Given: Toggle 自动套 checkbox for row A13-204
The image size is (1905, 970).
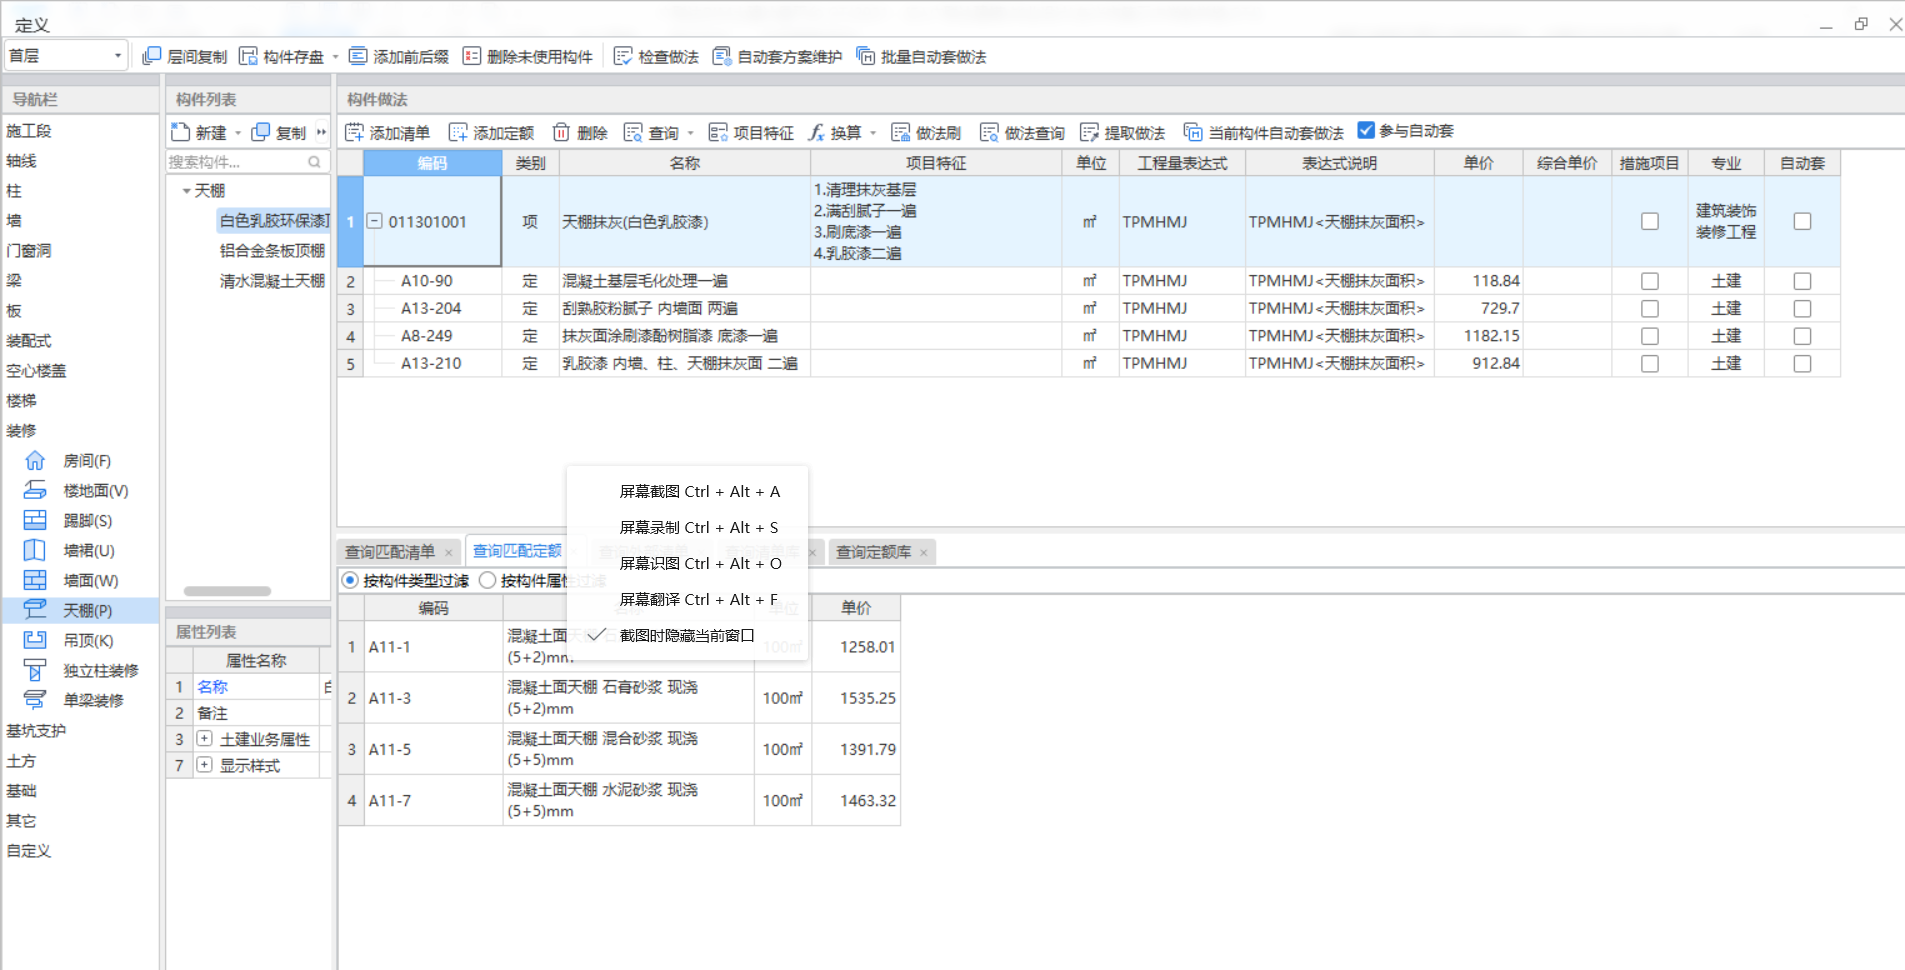Looking at the screenshot, I should point(1802,309).
